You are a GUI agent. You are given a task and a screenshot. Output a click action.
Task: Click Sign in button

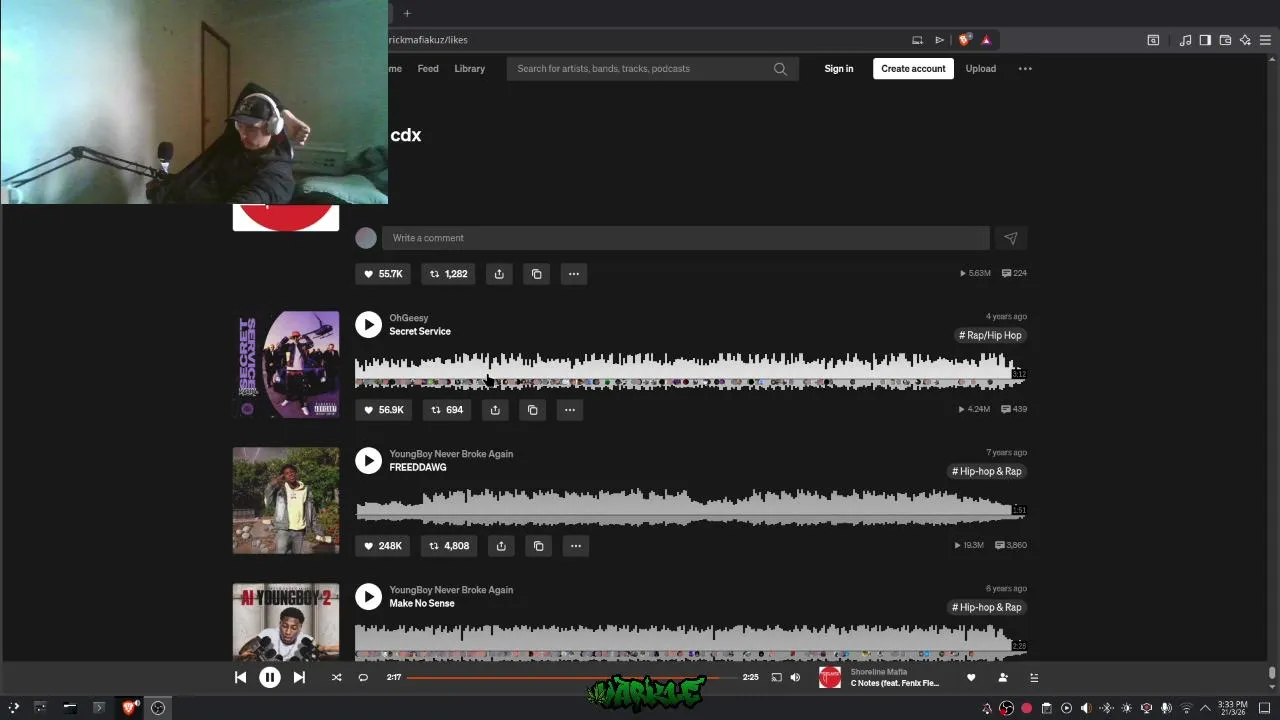coord(839,69)
